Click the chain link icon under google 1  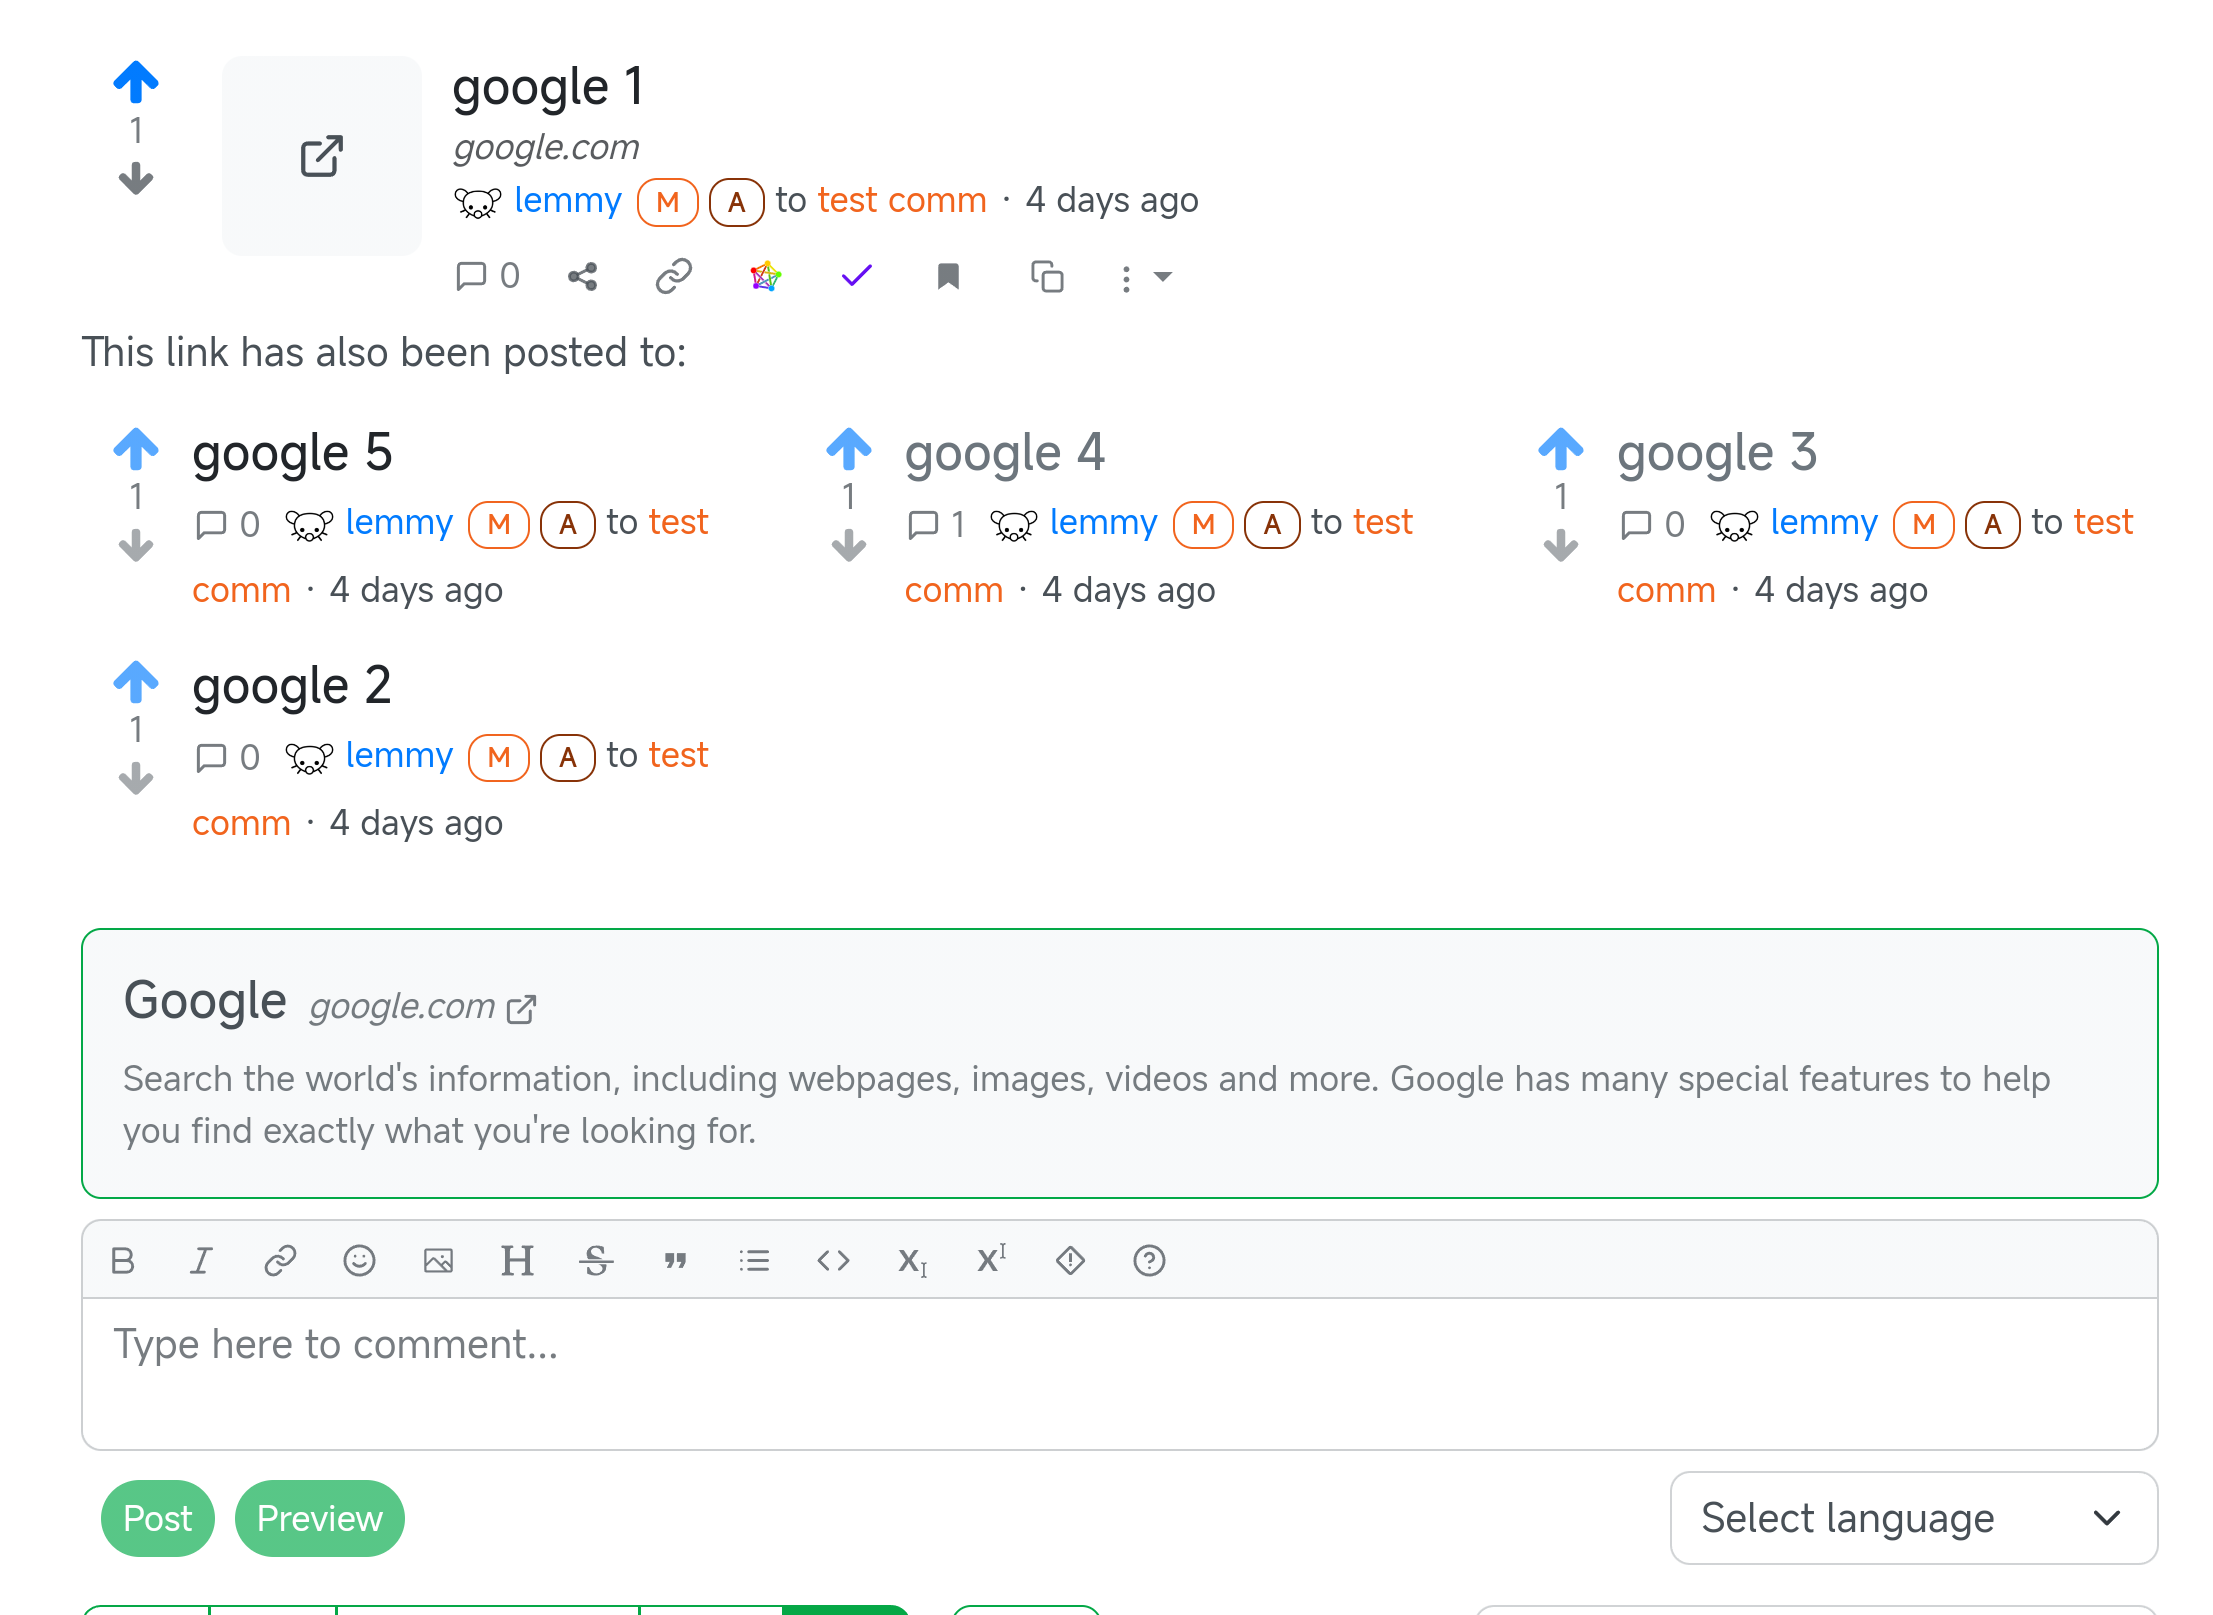coord(673,276)
